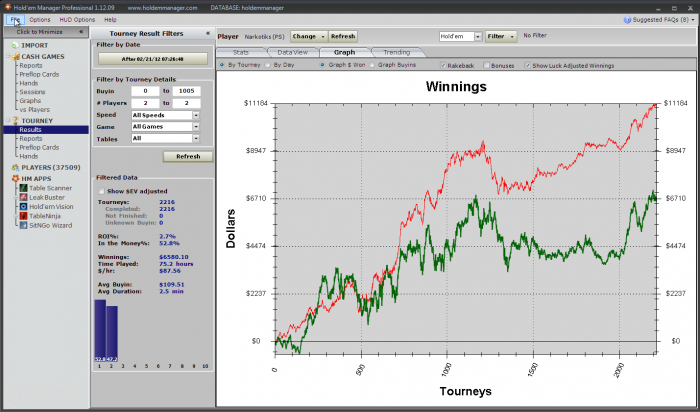The image size is (700, 412).
Task: Open the Game dropdown
Action: (x=196, y=127)
